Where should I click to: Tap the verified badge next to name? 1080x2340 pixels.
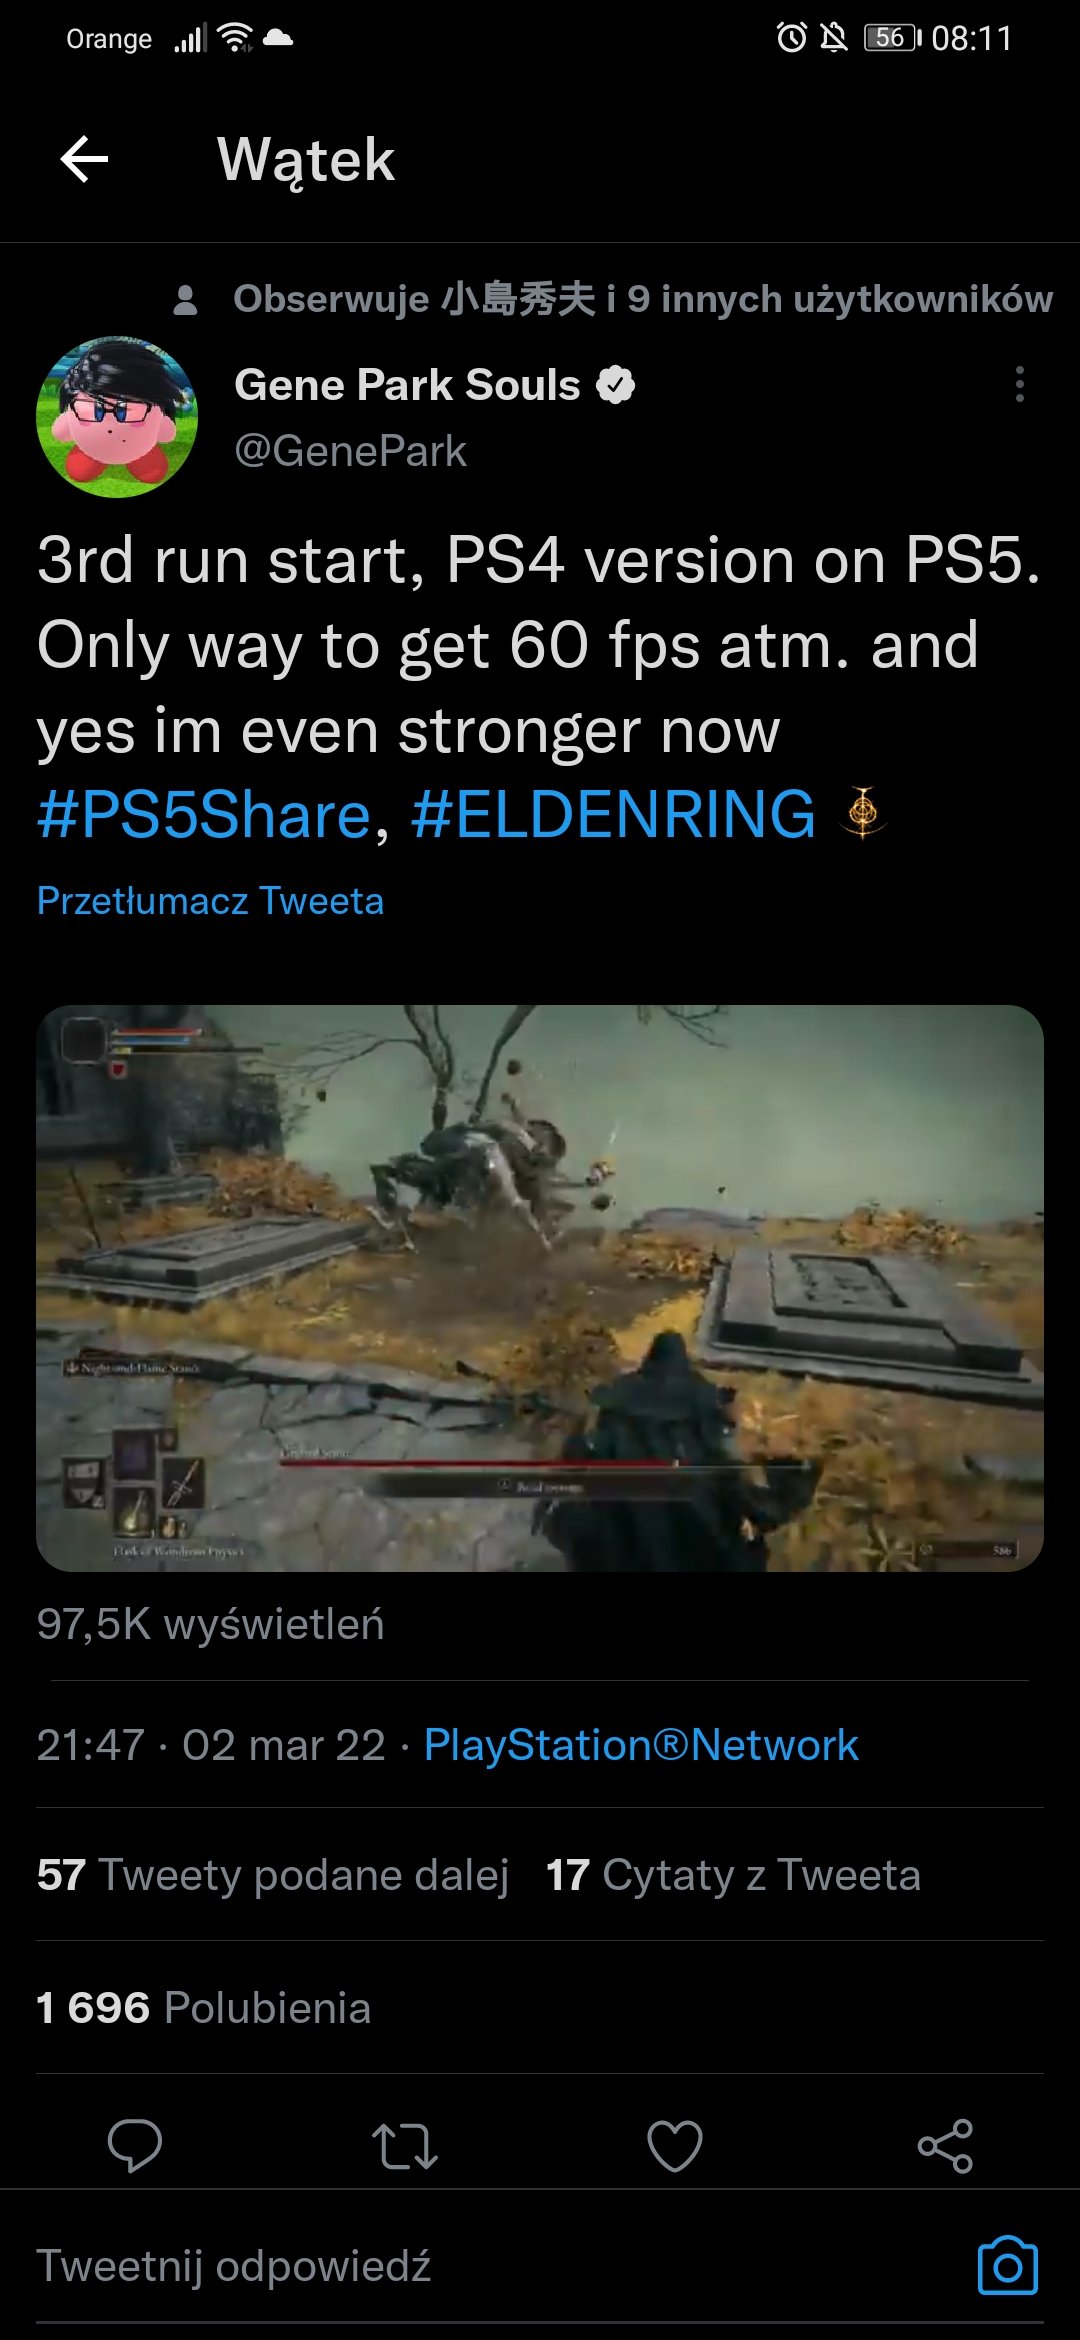[616, 385]
